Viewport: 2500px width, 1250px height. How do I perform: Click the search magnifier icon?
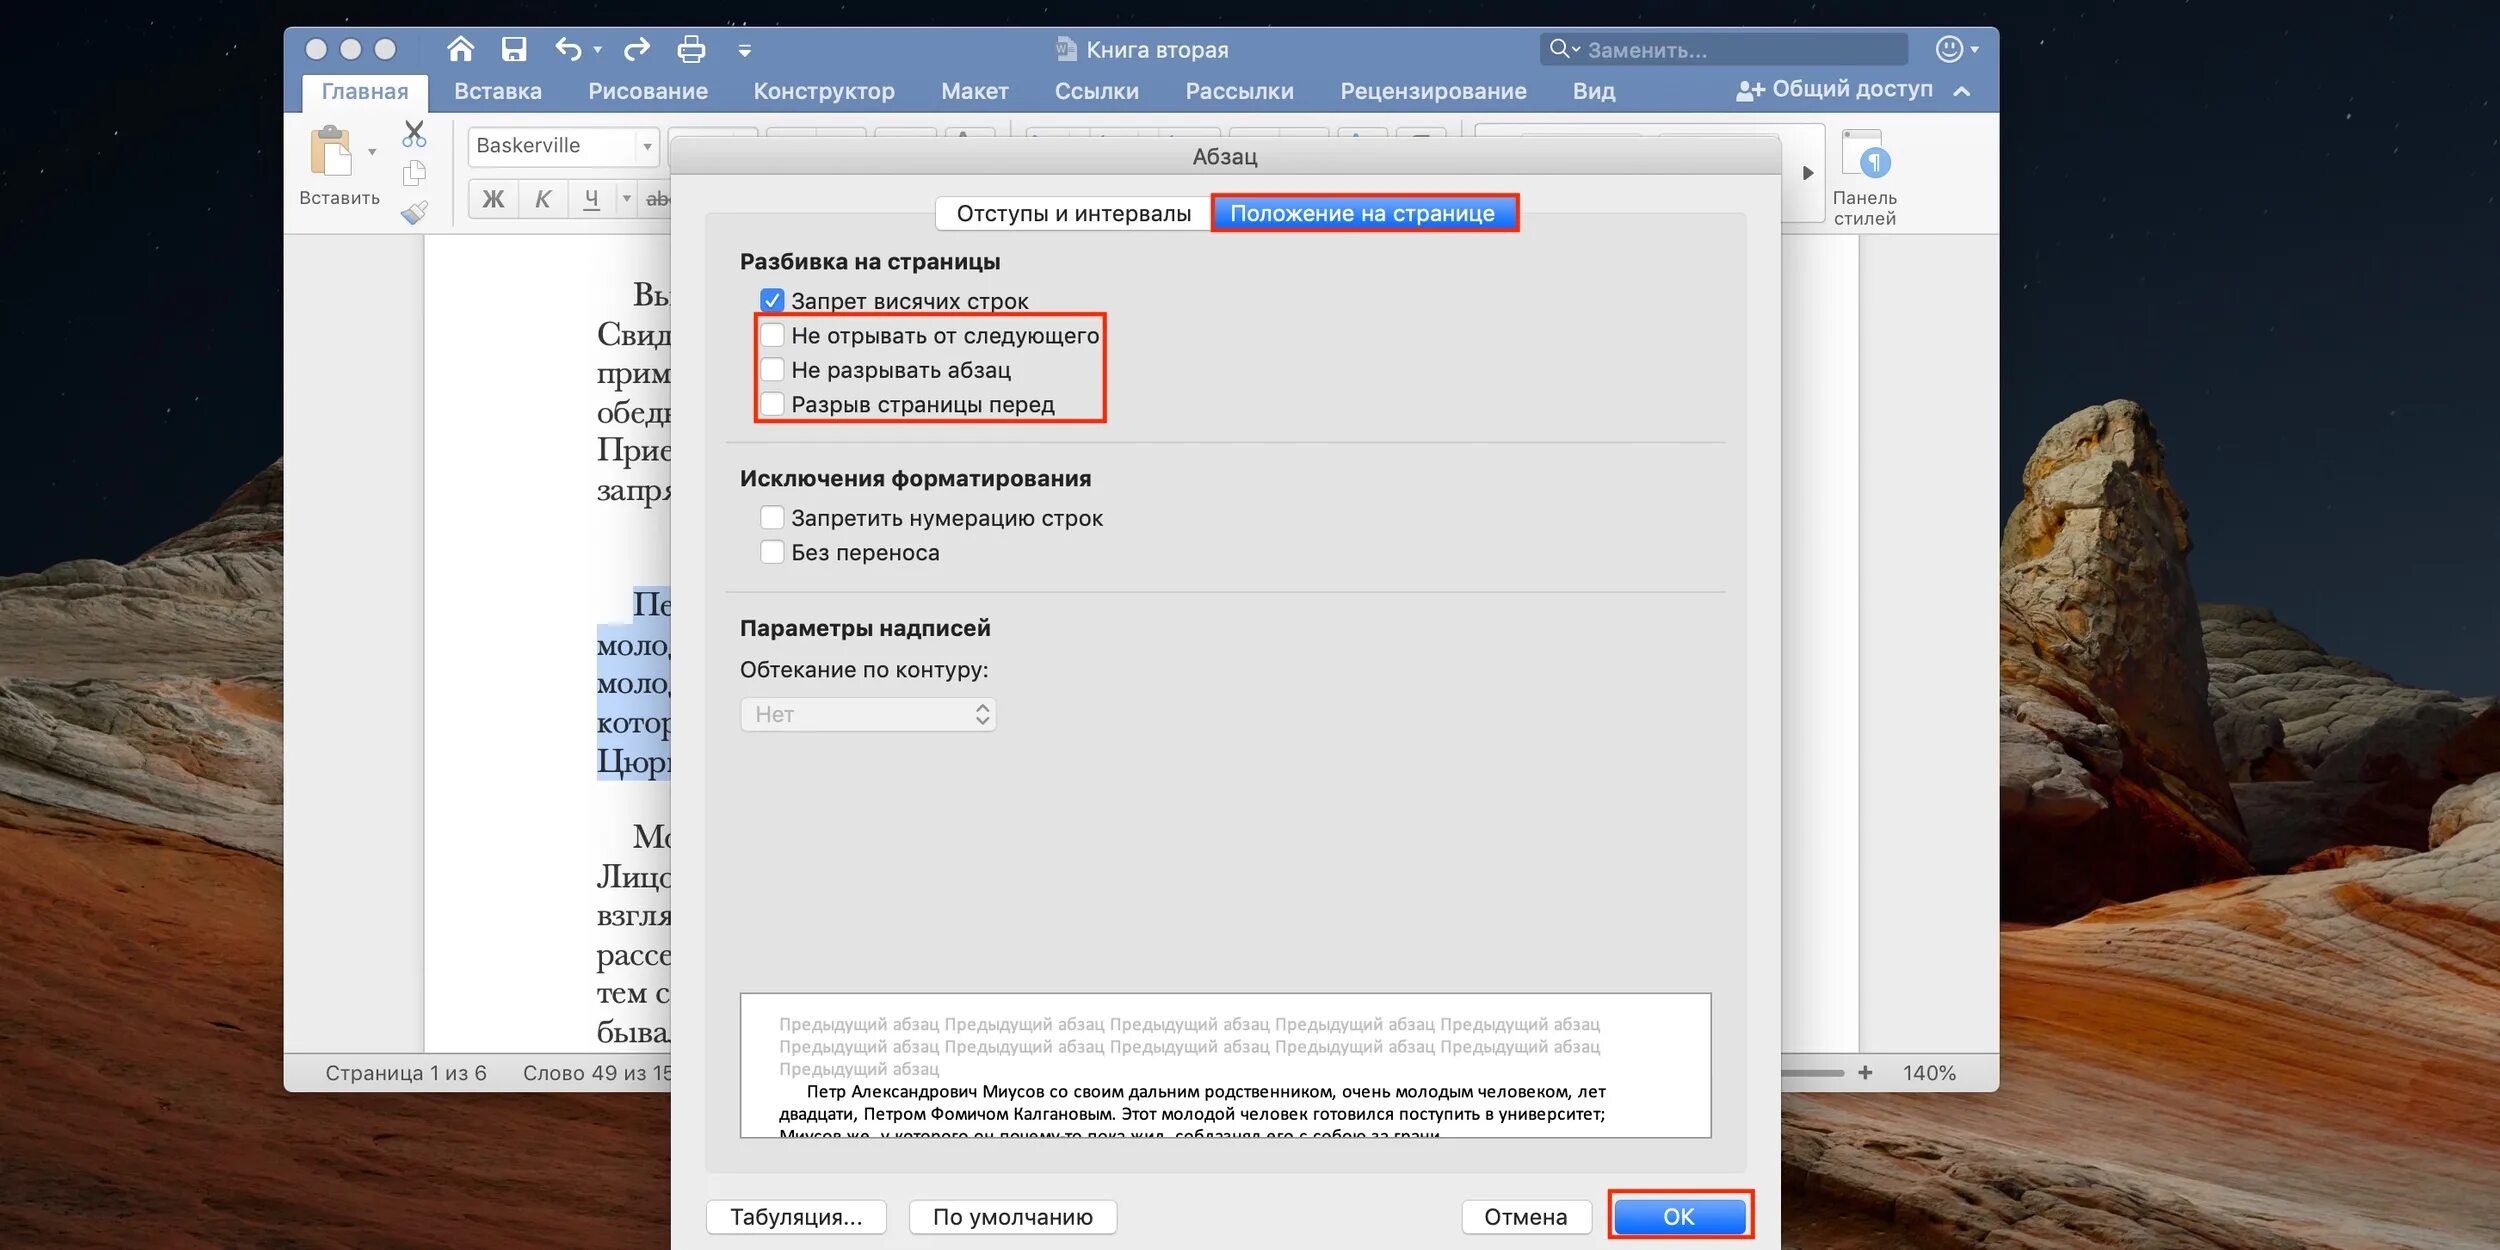click(x=1560, y=48)
